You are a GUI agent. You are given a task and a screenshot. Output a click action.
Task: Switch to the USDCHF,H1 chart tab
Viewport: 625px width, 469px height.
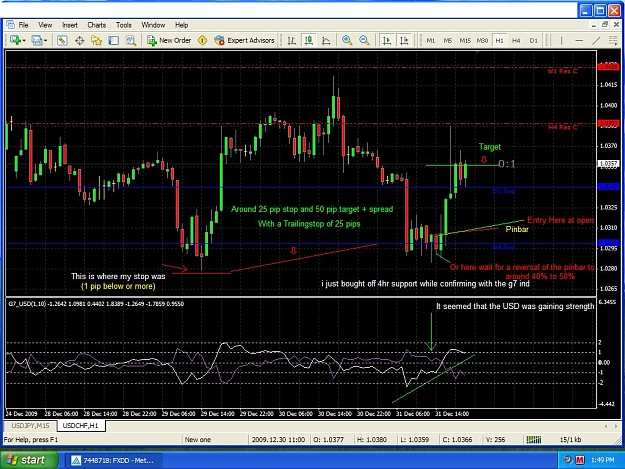(81, 426)
